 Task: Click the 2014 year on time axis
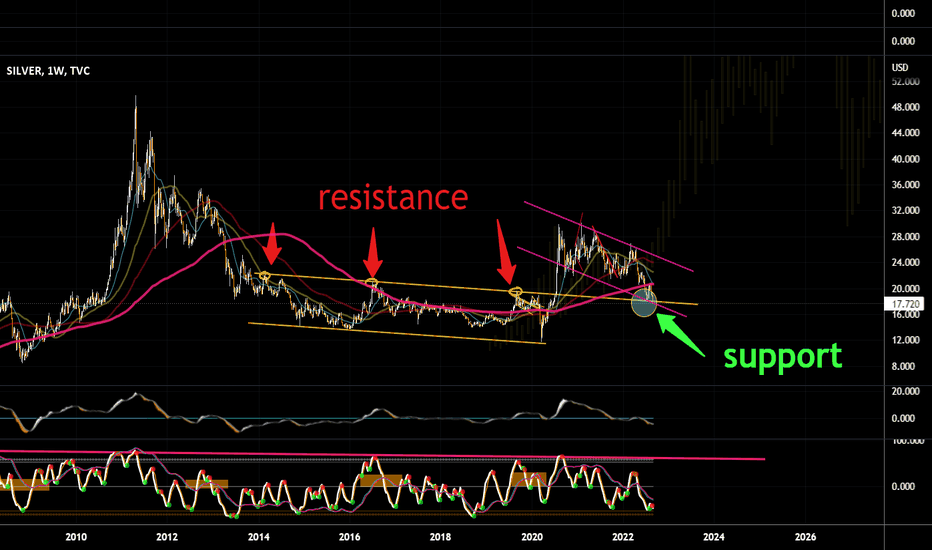(259, 537)
